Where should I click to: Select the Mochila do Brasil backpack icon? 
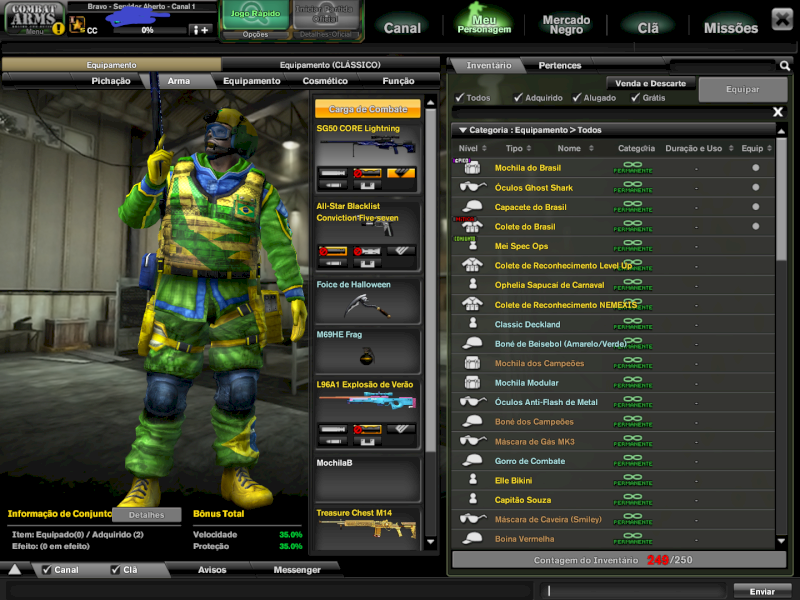(x=472, y=167)
